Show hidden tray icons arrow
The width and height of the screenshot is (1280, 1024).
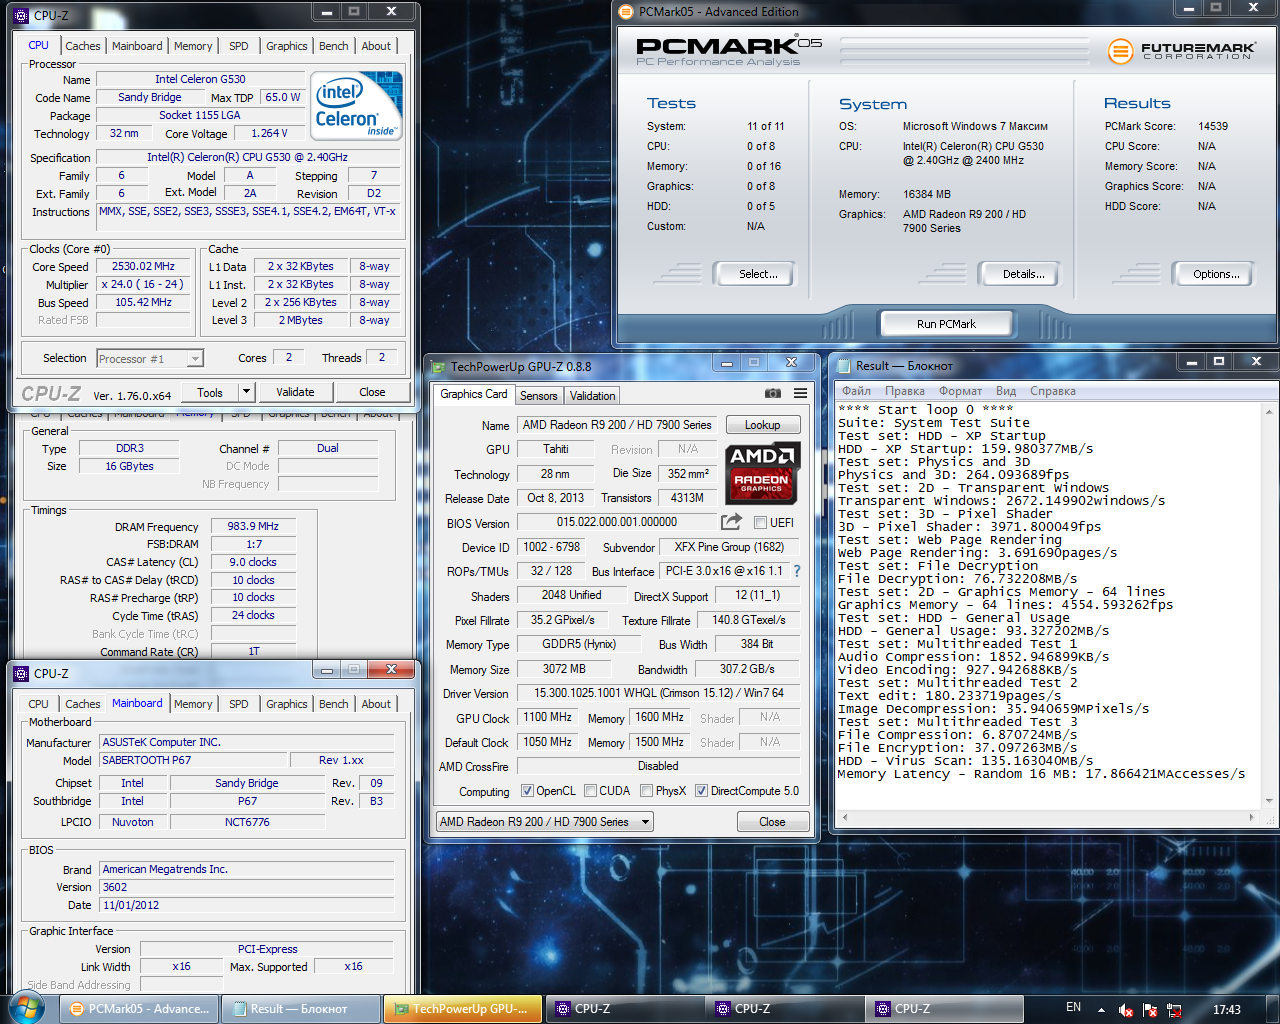(x=1101, y=1010)
